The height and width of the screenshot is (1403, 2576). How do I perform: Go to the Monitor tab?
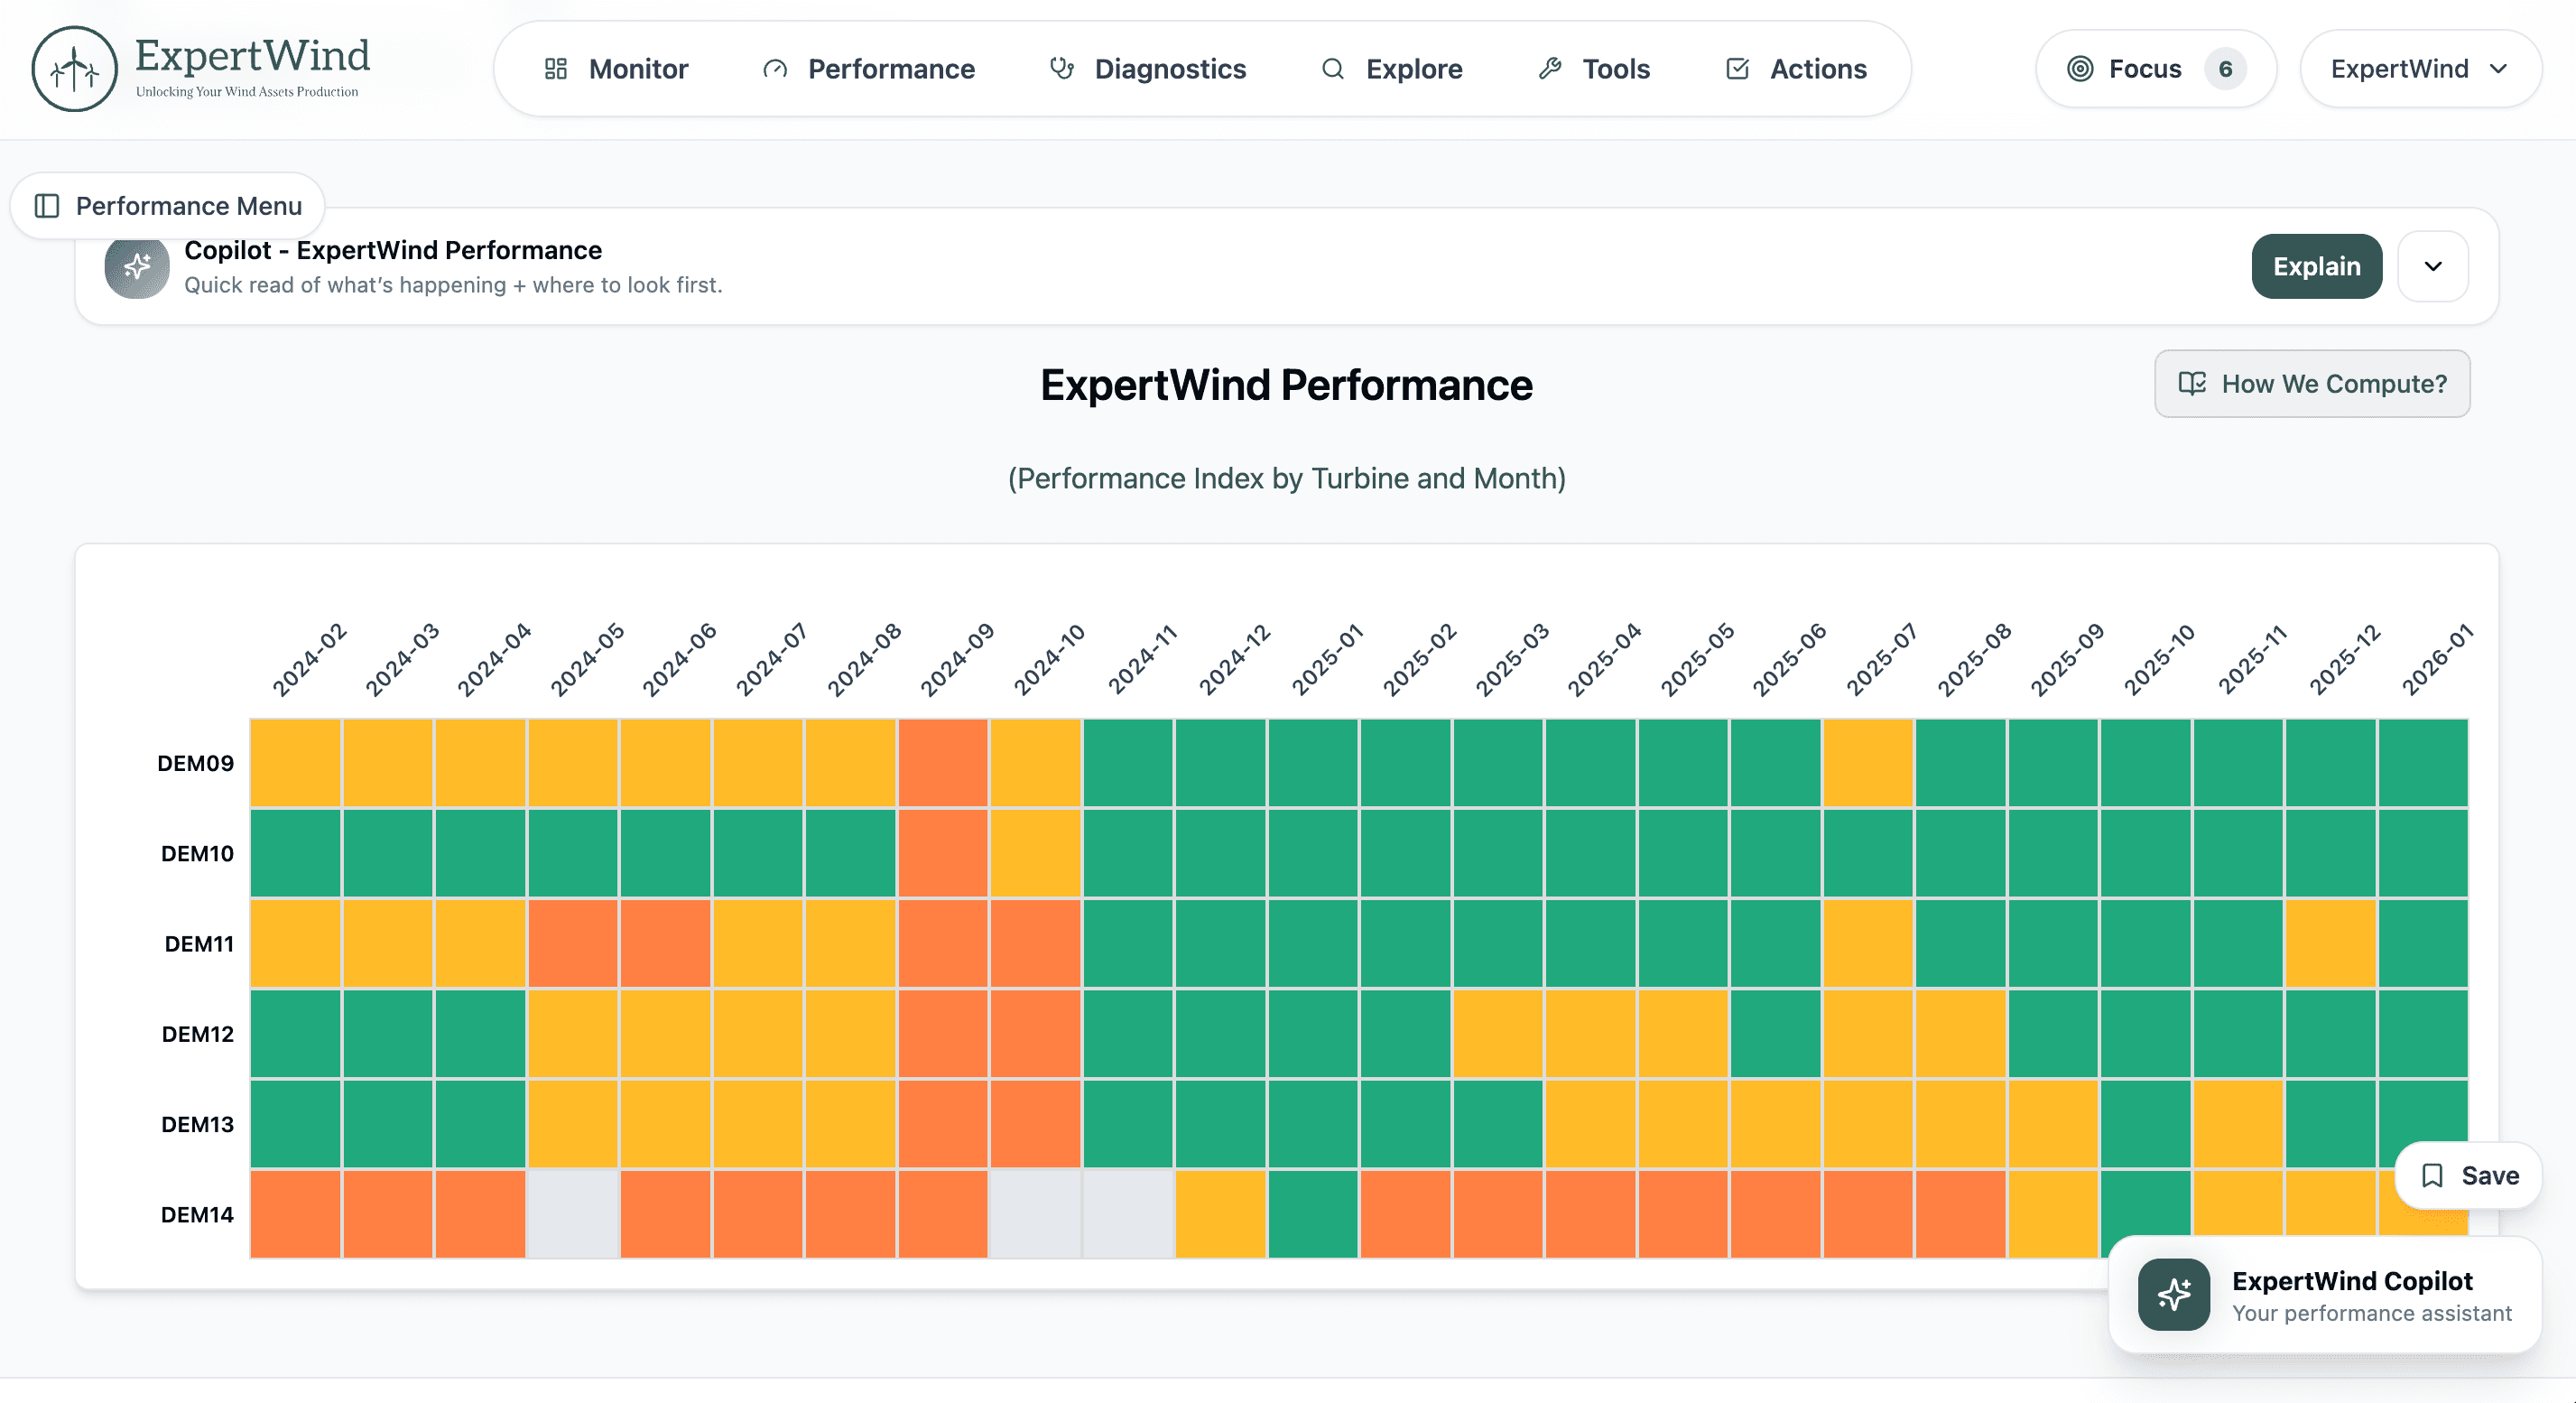pos(617,69)
